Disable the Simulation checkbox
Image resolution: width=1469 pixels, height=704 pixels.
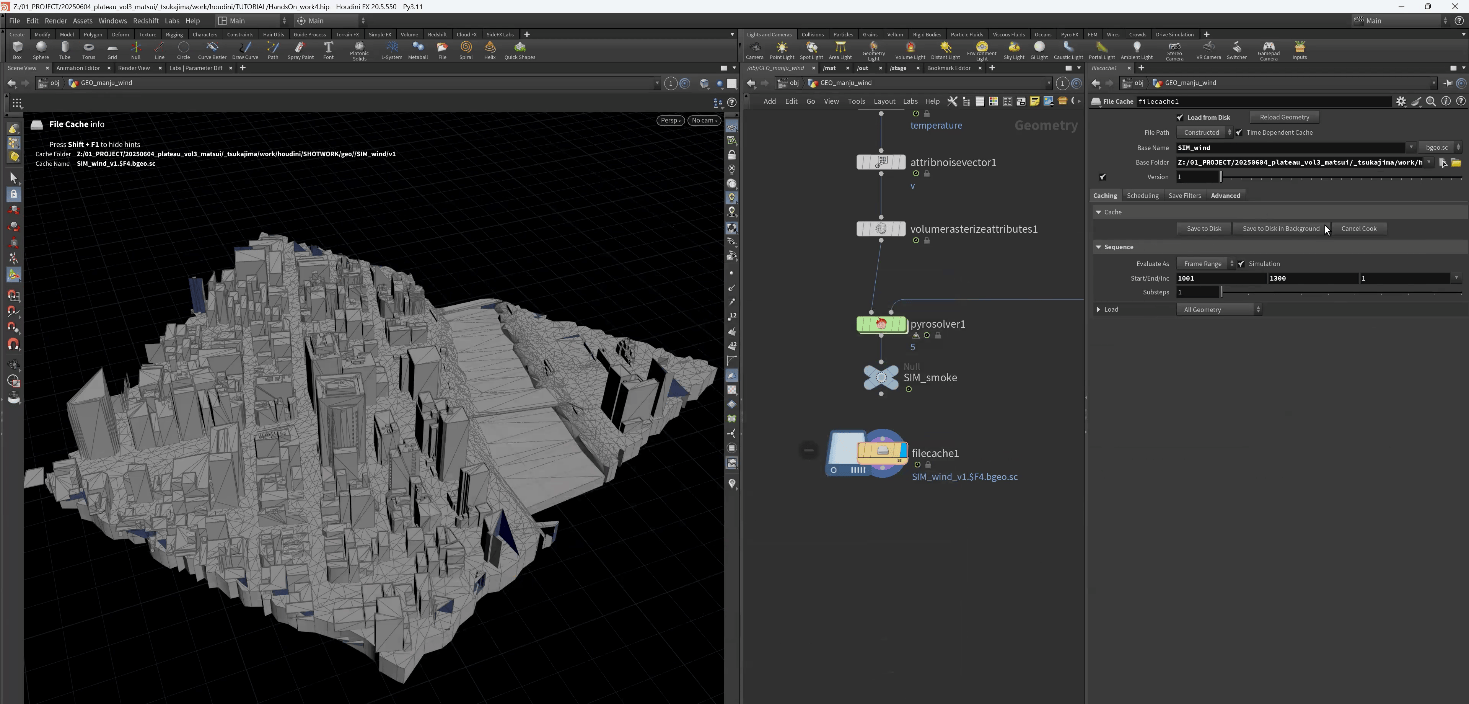(x=1241, y=264)
